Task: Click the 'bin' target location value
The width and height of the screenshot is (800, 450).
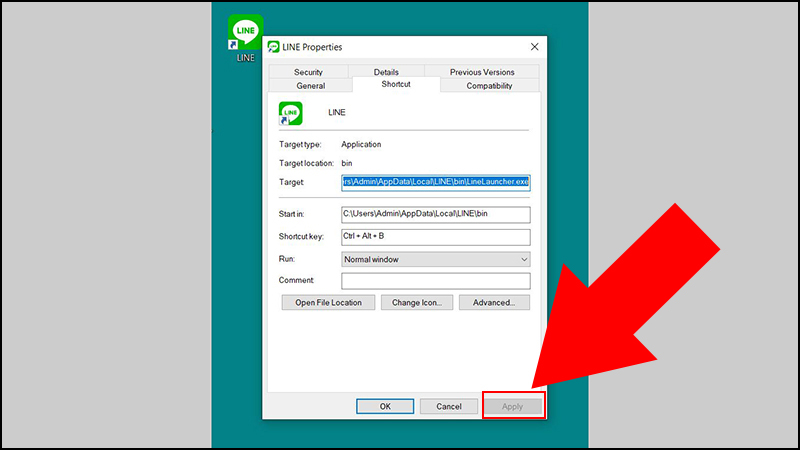Action: (x=347, y=163)
